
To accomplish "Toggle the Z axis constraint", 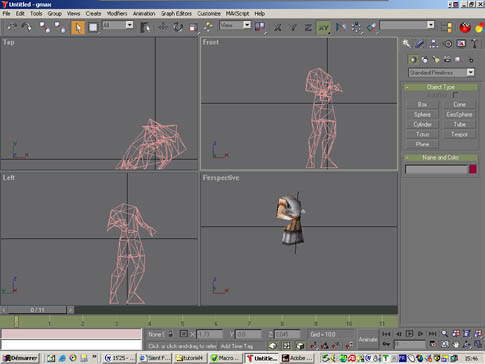I will coord(308,27).
